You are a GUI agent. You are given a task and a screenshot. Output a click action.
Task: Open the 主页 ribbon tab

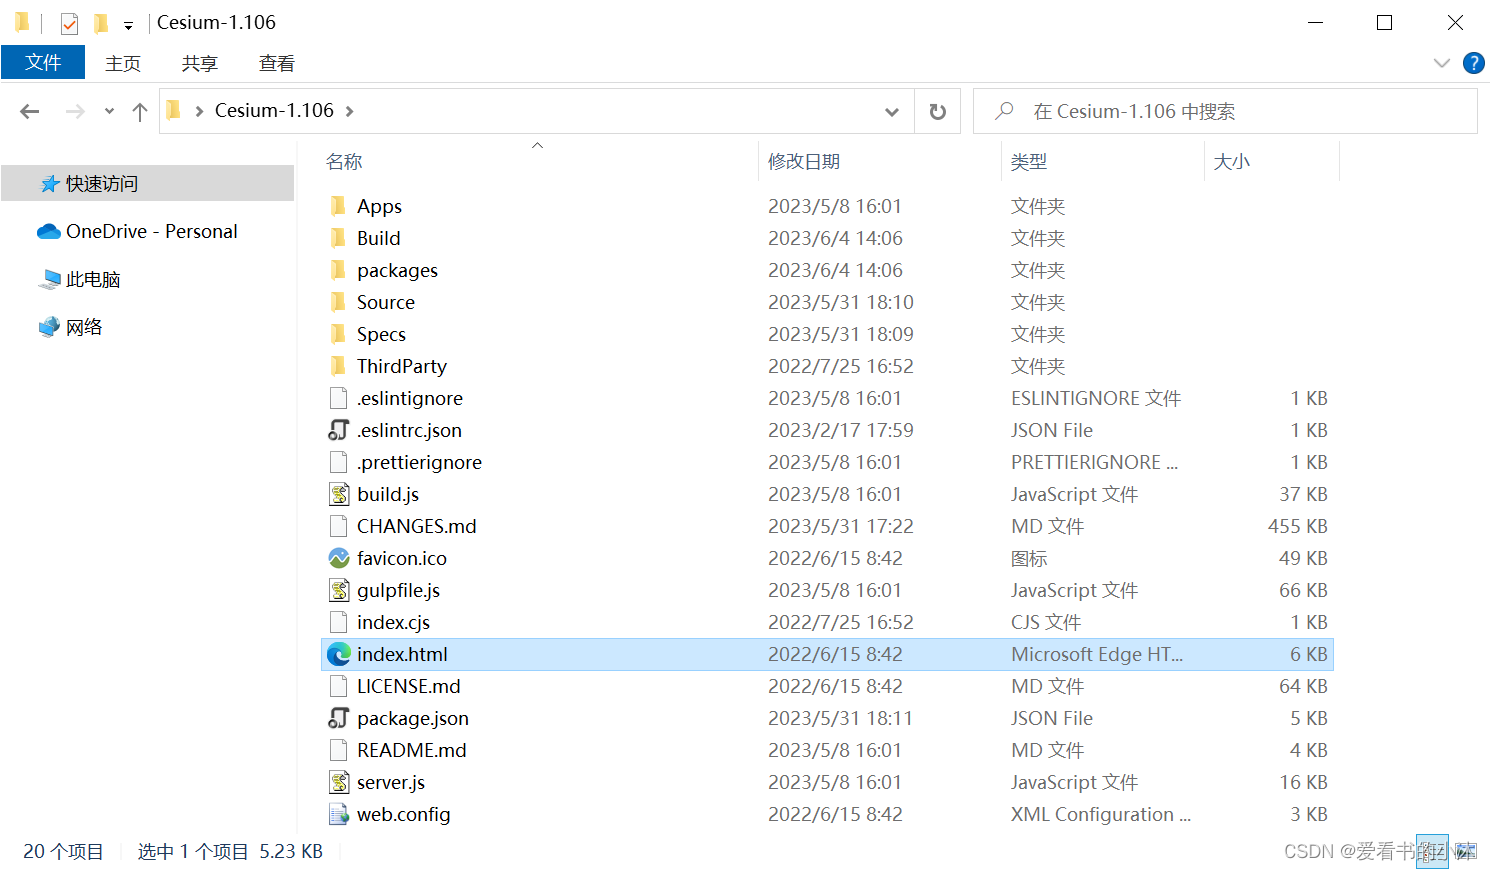tap(123, 63)
